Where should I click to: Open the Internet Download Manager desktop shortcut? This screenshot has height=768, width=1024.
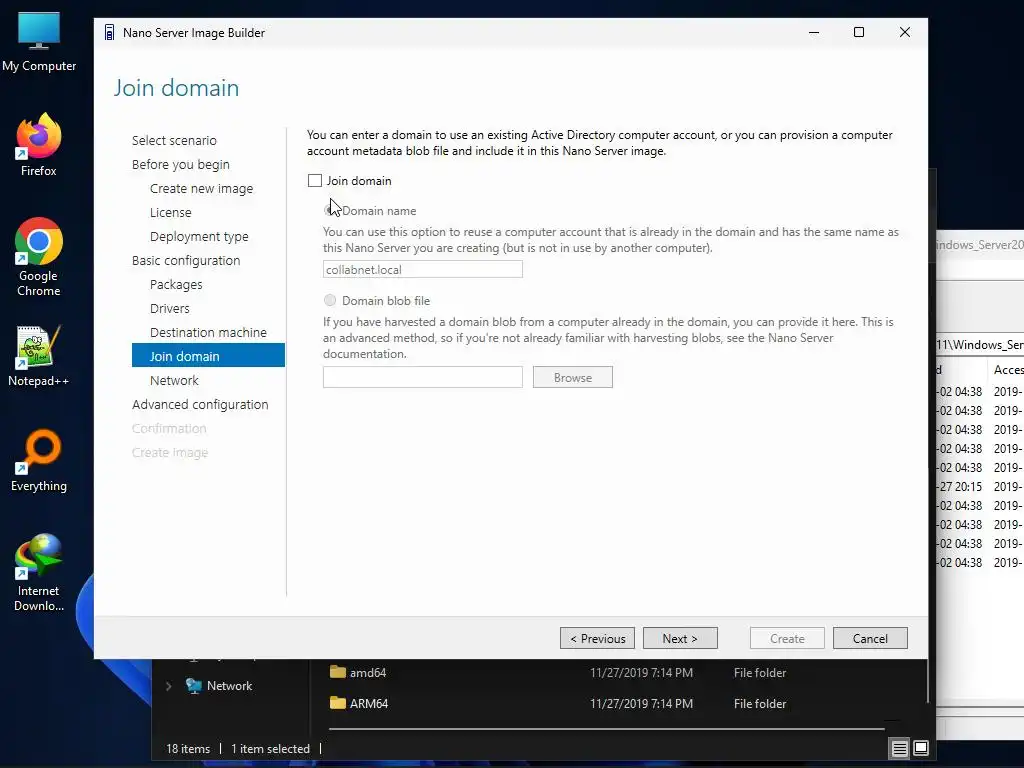[x=39, y=573]
